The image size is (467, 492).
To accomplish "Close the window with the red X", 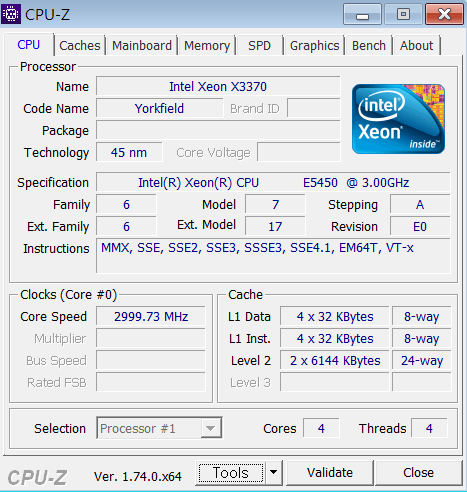I will point(444,14).
